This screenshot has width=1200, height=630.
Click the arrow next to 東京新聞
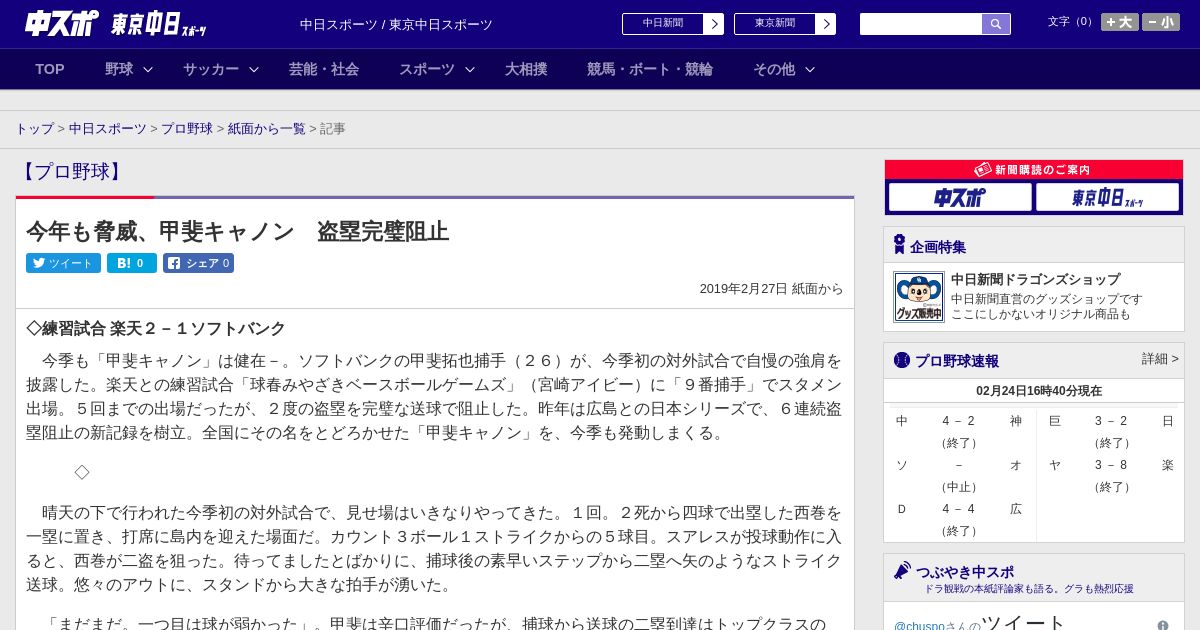point(826,24)
